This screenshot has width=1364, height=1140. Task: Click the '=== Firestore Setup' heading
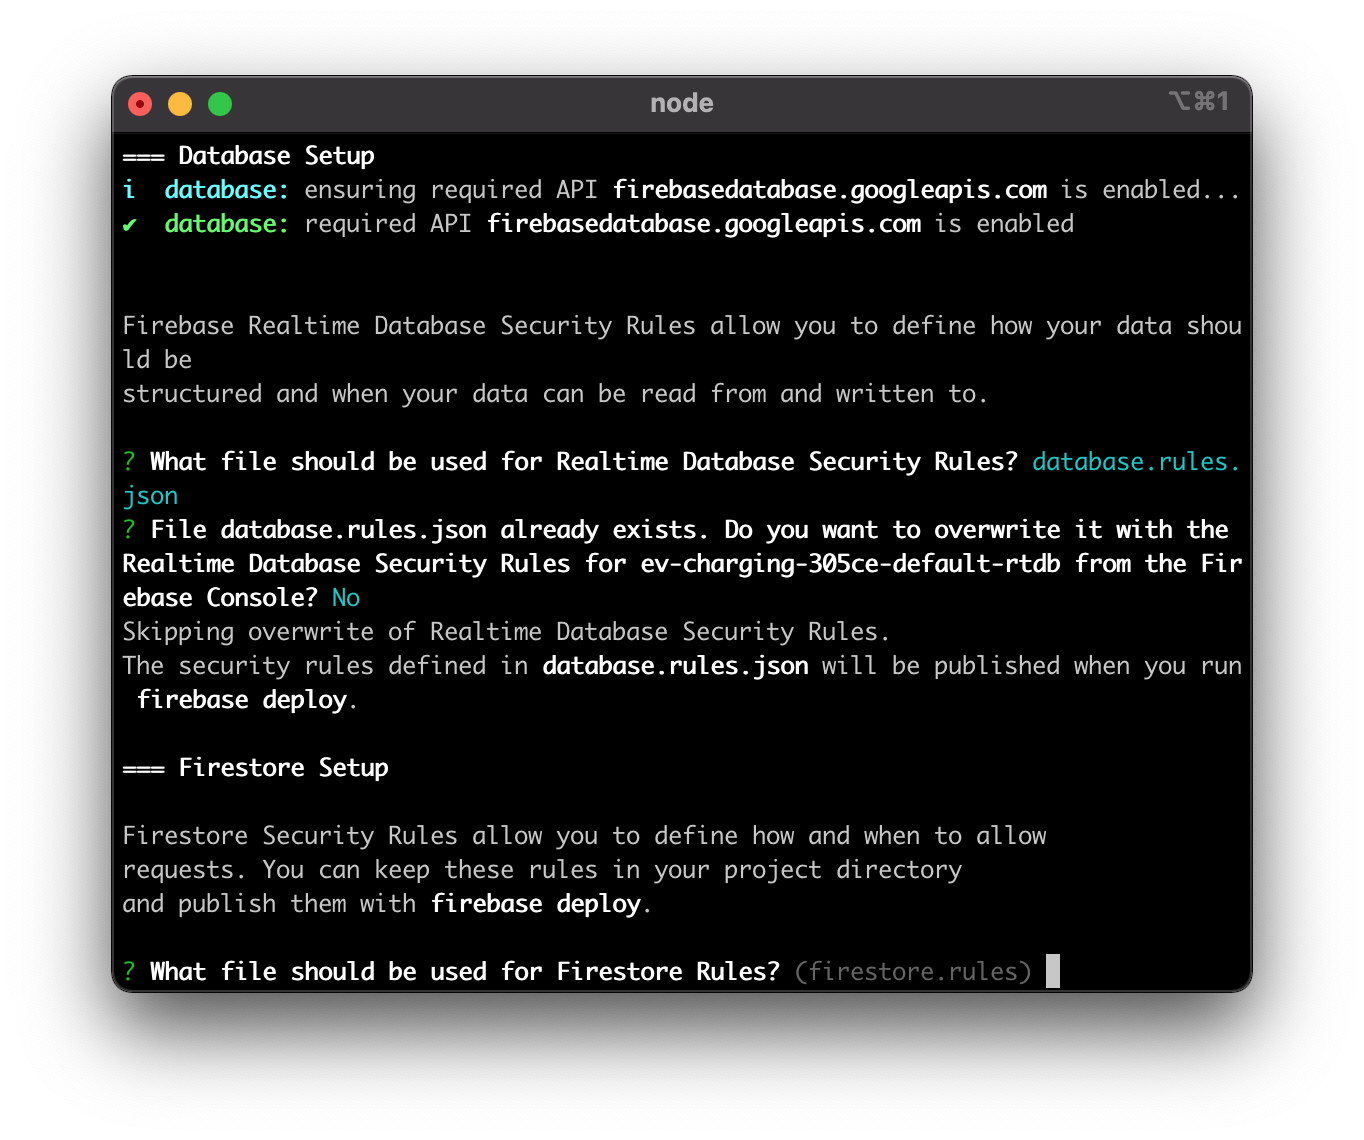coord(256,768)
